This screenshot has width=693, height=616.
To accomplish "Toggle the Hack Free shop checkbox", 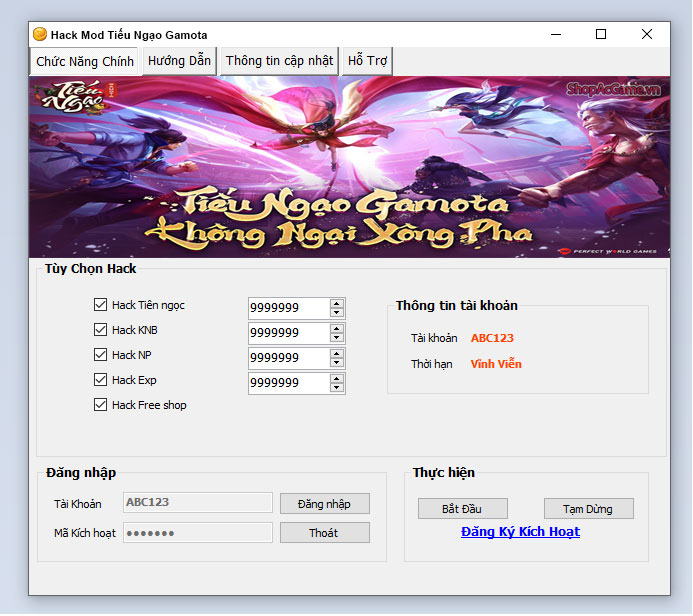I will click(100, 405).
